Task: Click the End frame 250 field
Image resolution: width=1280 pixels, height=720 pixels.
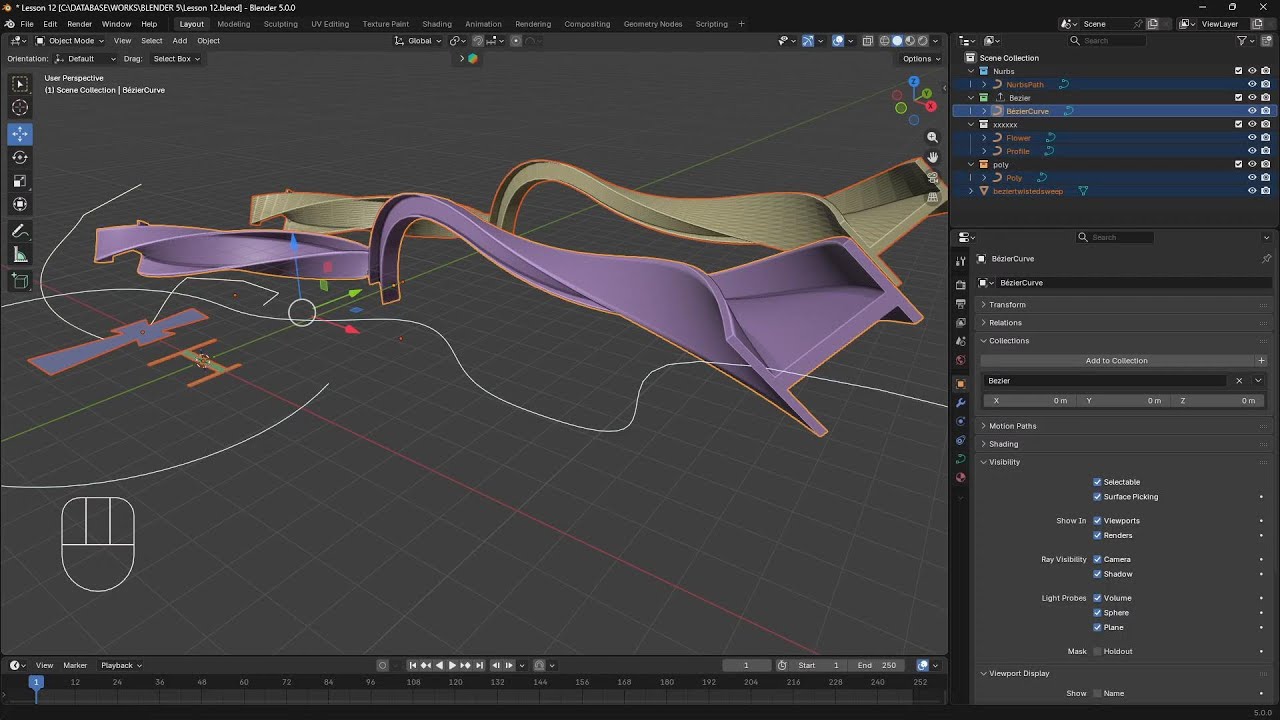Action: 878,665
